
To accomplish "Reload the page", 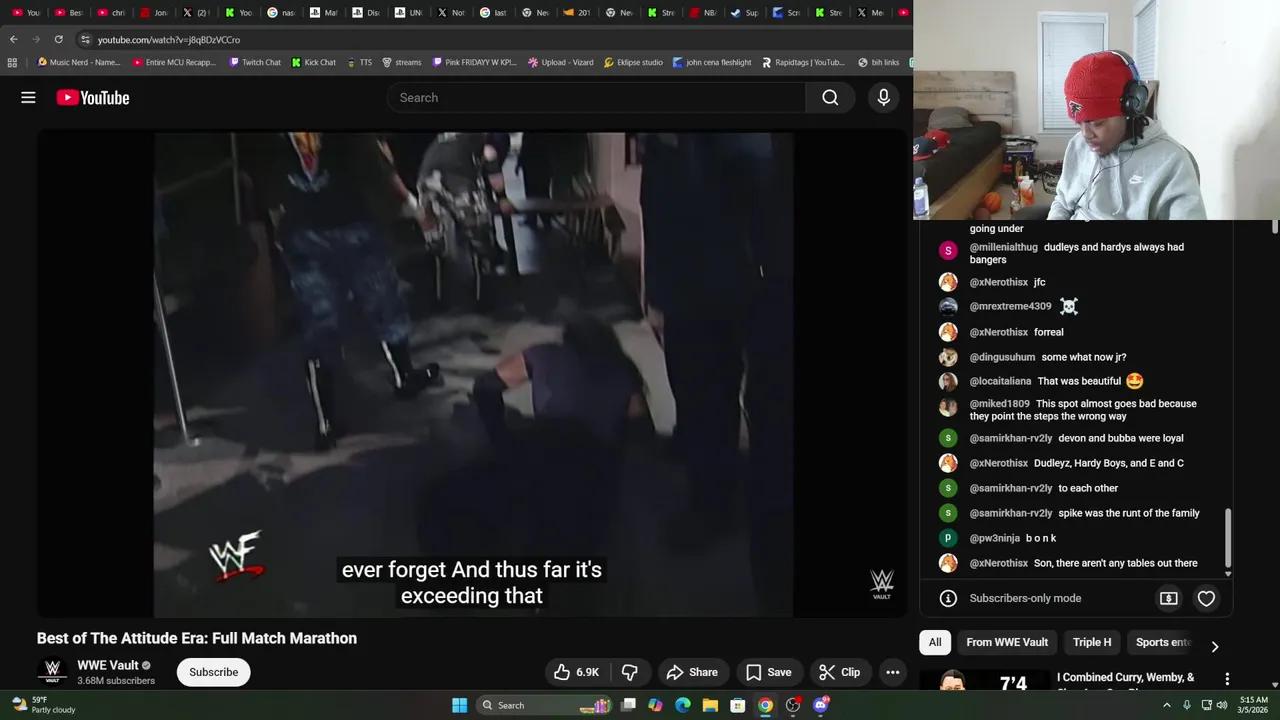I will coord(58,39).
